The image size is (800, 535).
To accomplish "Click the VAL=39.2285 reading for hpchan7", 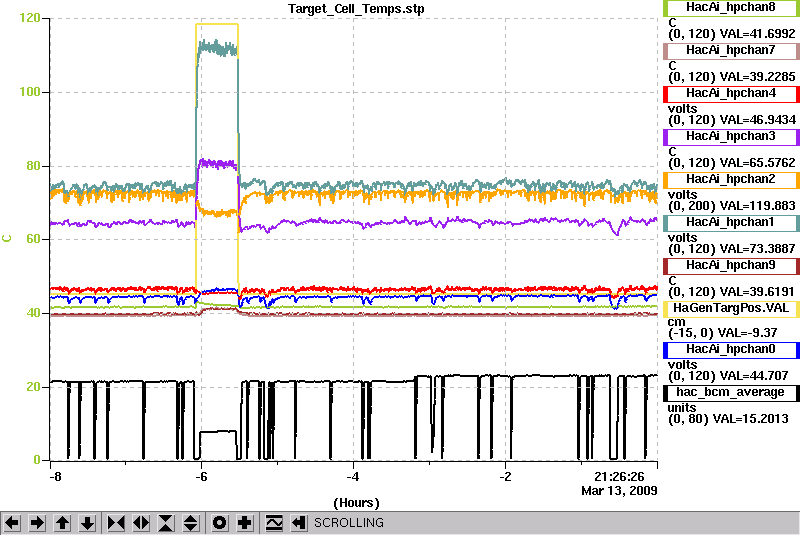I will coord(757,77).
